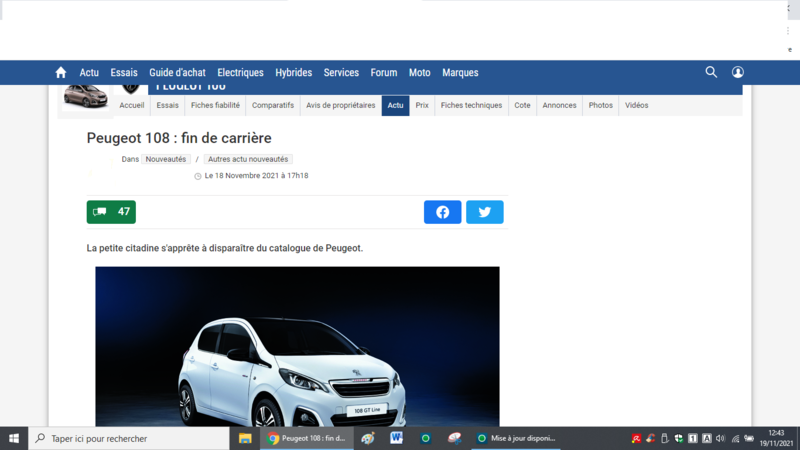This screenshot has height=450, width=800.
Task: Switch to the Essais tab under Peugeot 108
Action: (x=167, y=105)
